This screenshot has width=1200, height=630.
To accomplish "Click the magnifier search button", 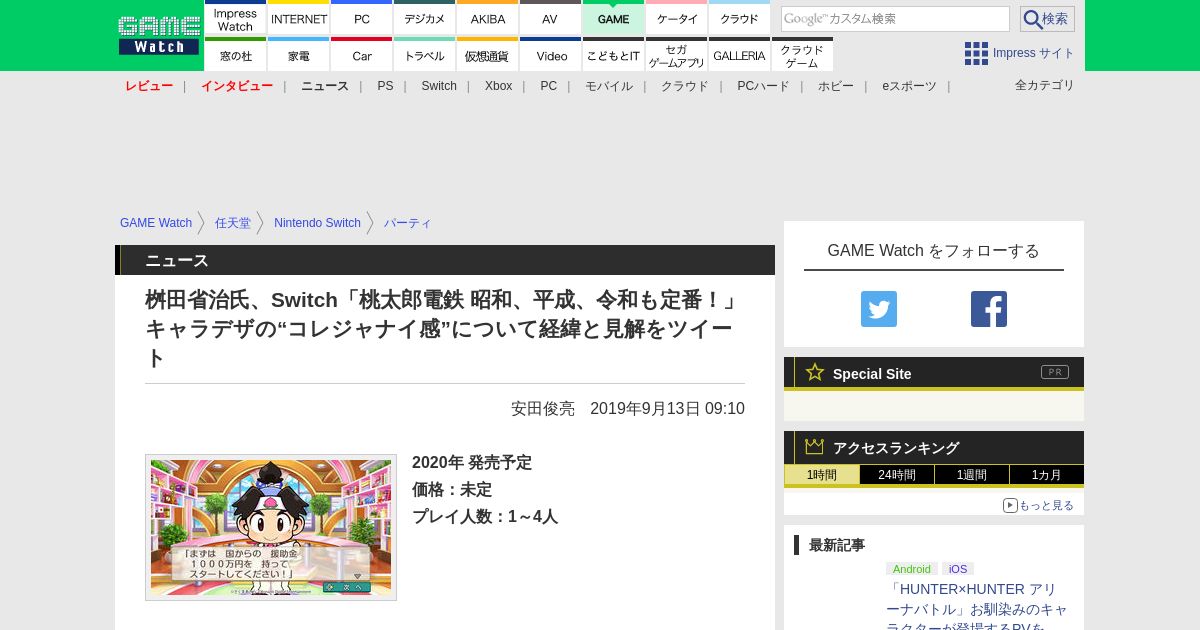I will click(x=1047, y=19).
